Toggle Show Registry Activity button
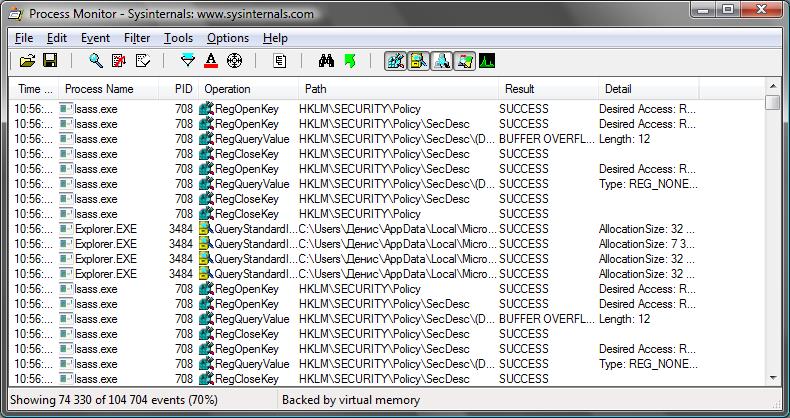This screenshot has width=790, height=418. click(396, 61)
